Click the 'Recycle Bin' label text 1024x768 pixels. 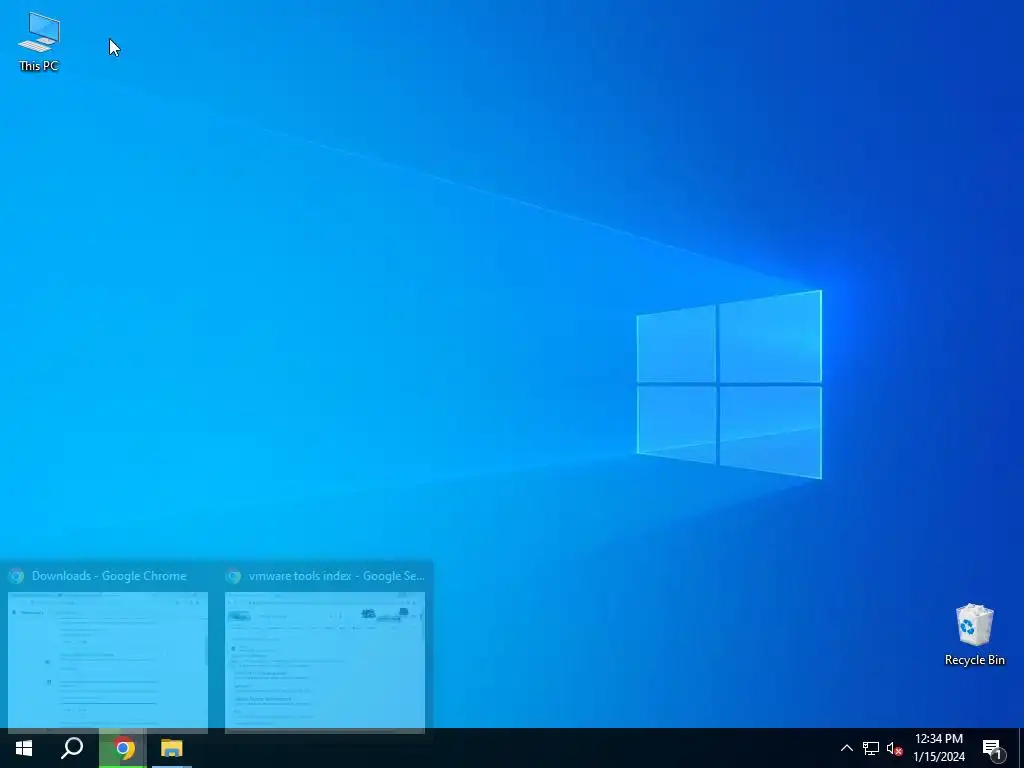point(974,660)
